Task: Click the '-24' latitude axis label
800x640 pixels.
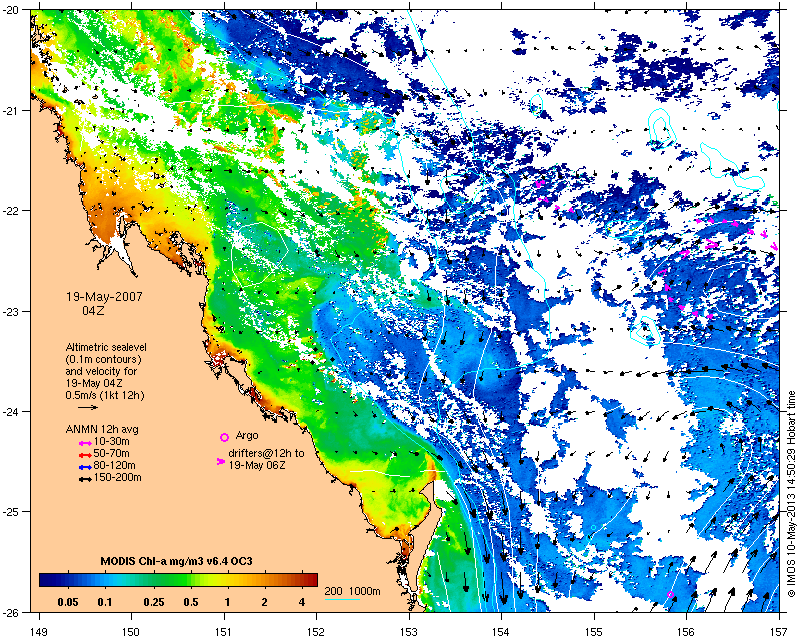Action: pyautogui.click(x=12, y=411)
